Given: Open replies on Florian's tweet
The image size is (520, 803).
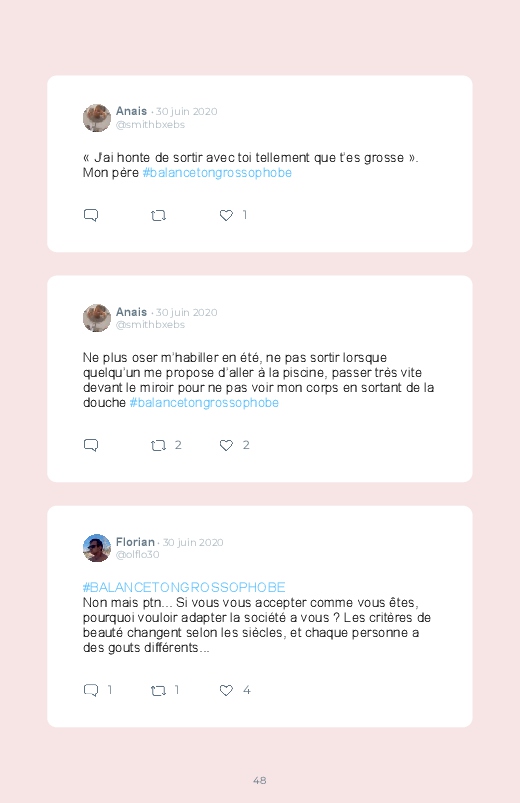Looking at the screenshot, I should [x=91, y=690].
